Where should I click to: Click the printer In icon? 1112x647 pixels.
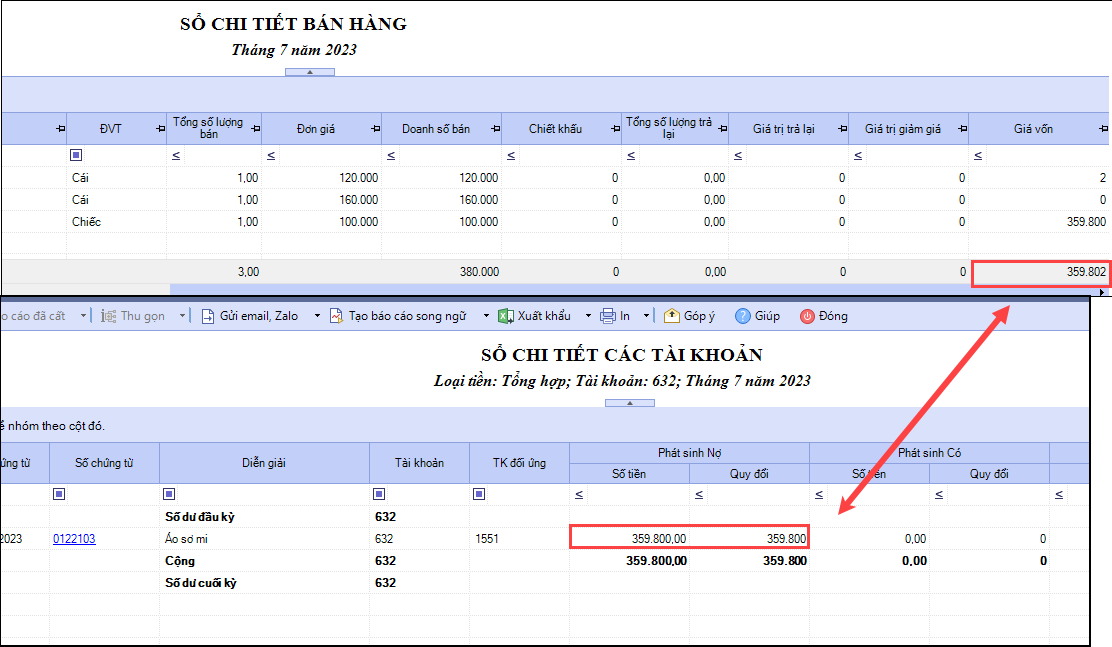[x=608, y=316]
